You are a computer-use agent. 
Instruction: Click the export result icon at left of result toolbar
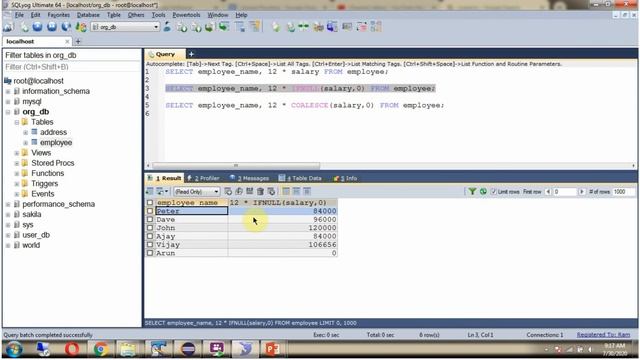[150, 191]
